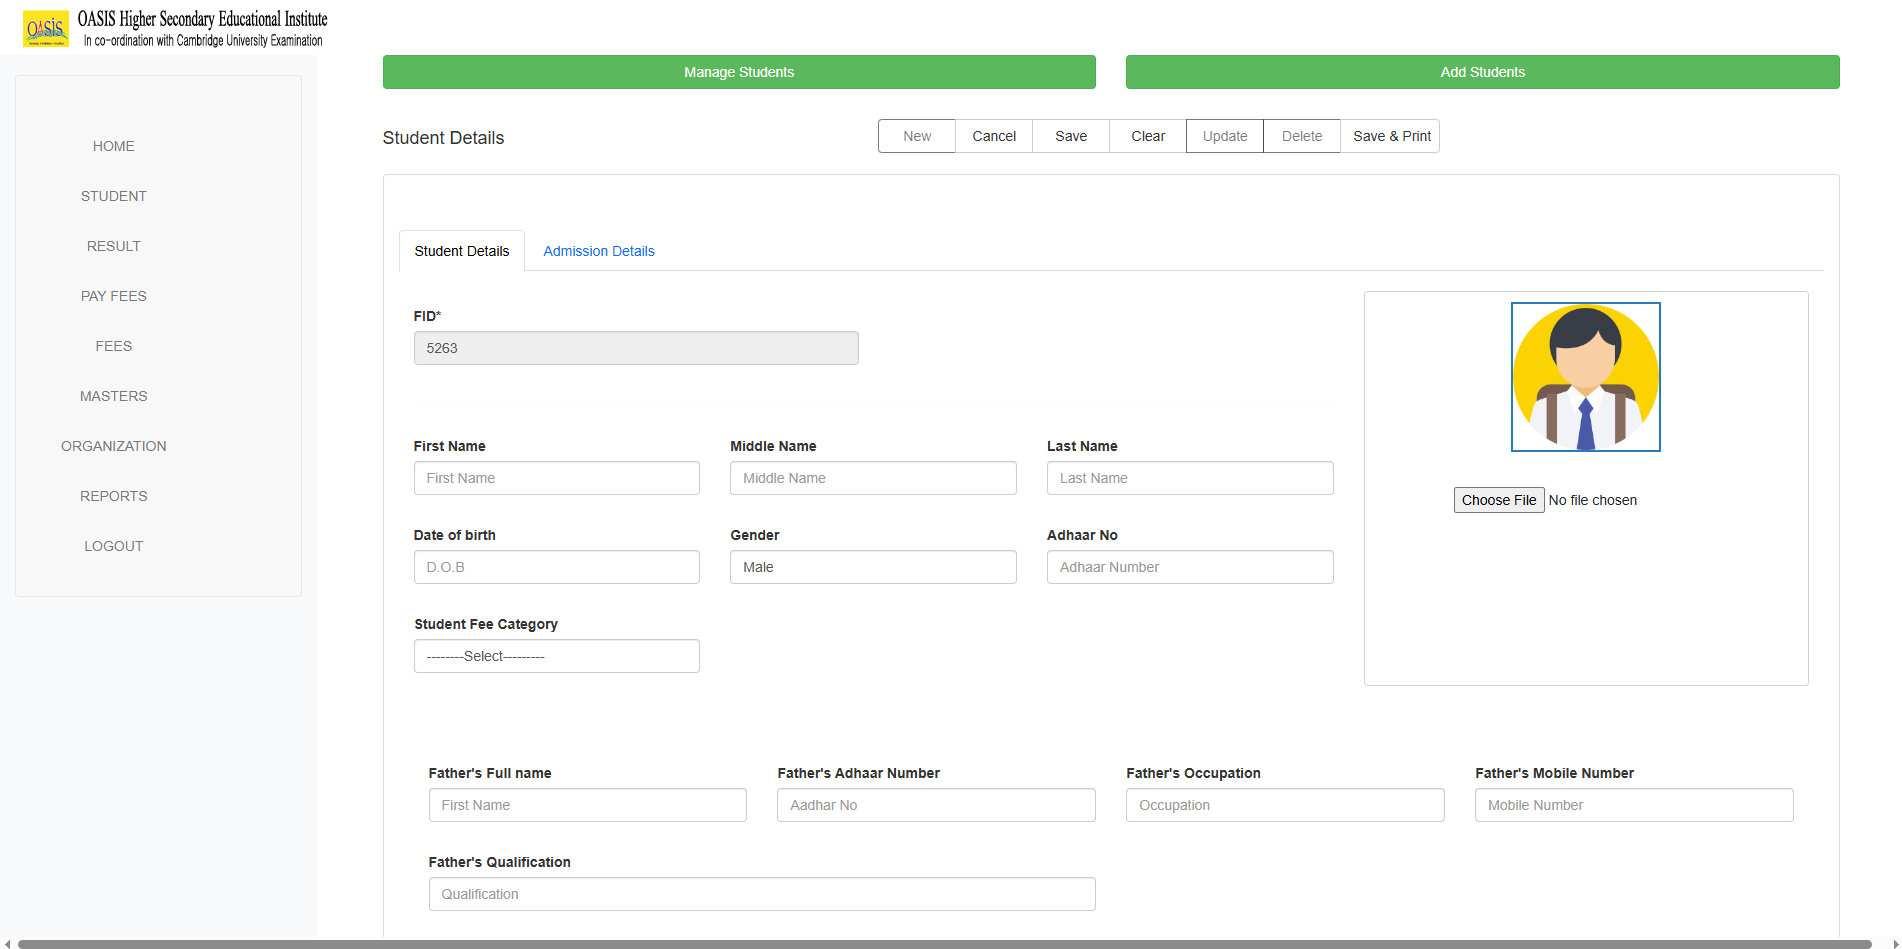Screen dimensions: 1902x949
Task: Click the student avatar placeholder image
Action: coord(1585,376)
